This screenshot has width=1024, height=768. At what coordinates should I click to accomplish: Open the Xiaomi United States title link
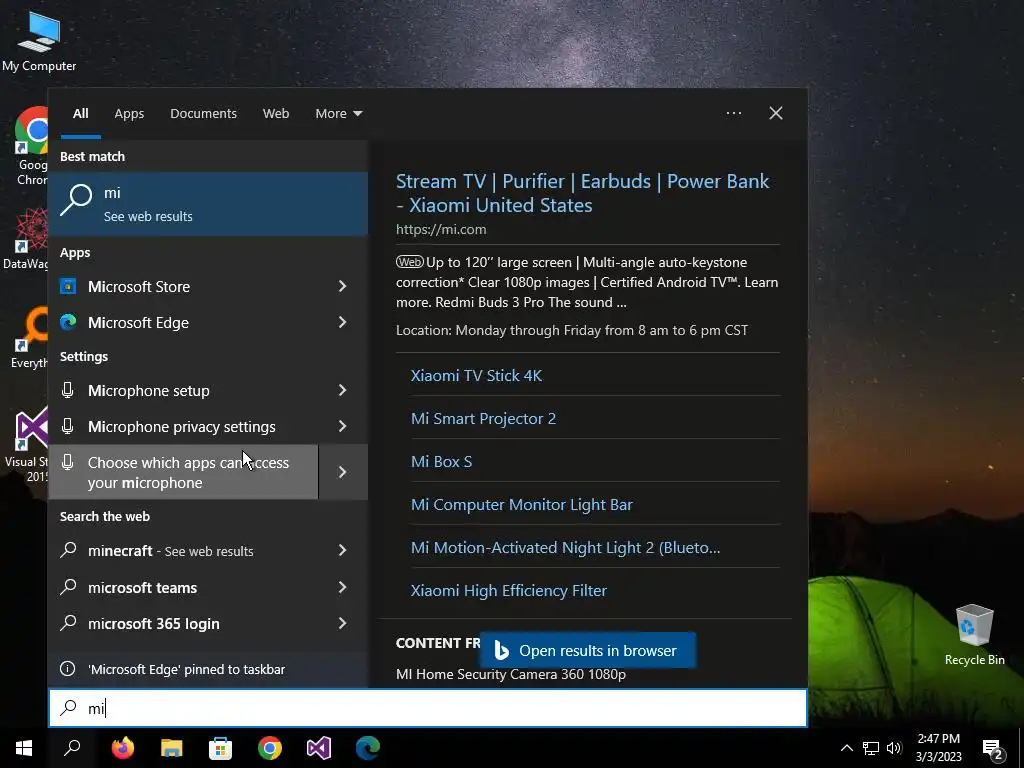583,193
